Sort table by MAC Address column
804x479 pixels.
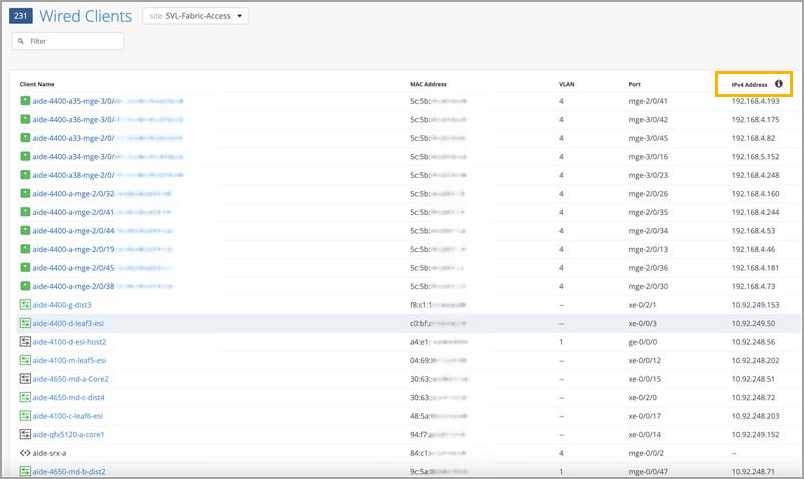[x=428, y=84]
